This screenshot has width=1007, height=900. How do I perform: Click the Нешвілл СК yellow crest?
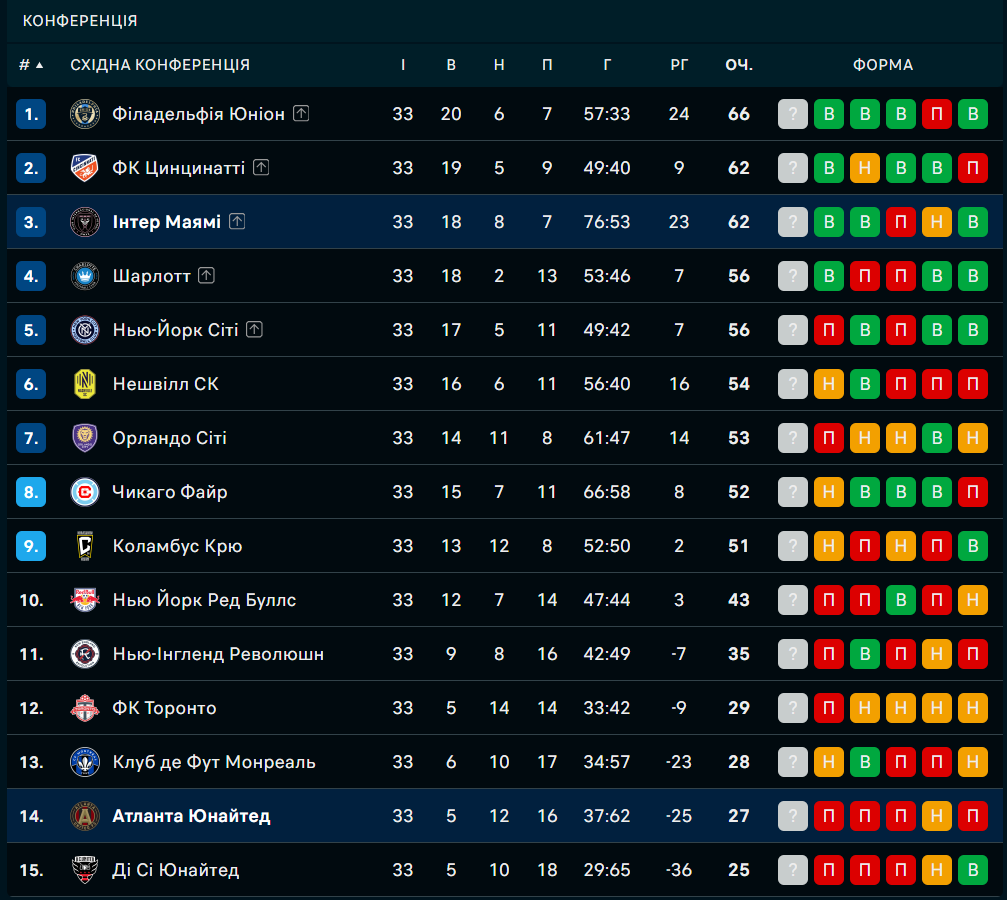(x=85, y=384)
